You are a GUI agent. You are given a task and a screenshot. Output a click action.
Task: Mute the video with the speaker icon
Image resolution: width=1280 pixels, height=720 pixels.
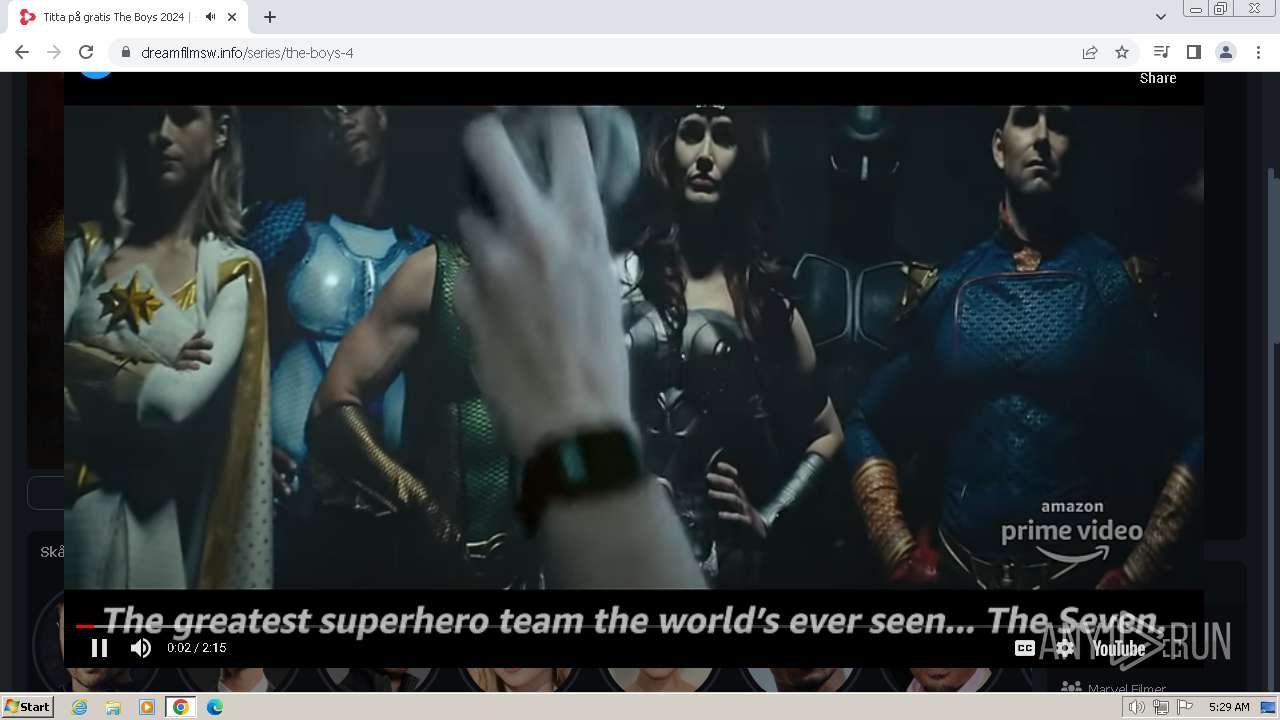(x=141, y=648)
